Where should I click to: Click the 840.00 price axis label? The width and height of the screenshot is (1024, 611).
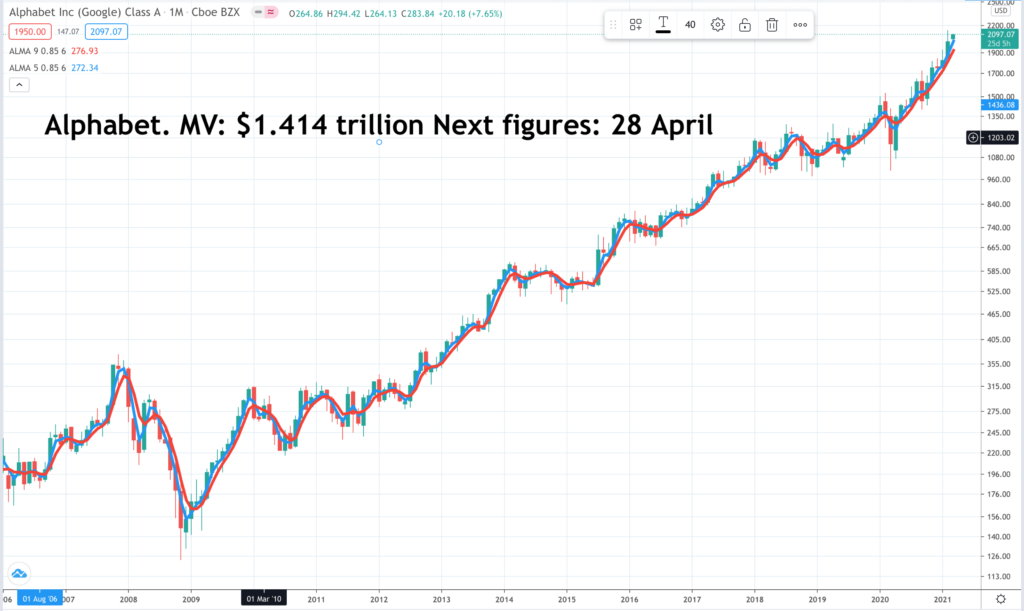tap(1000, 204)
